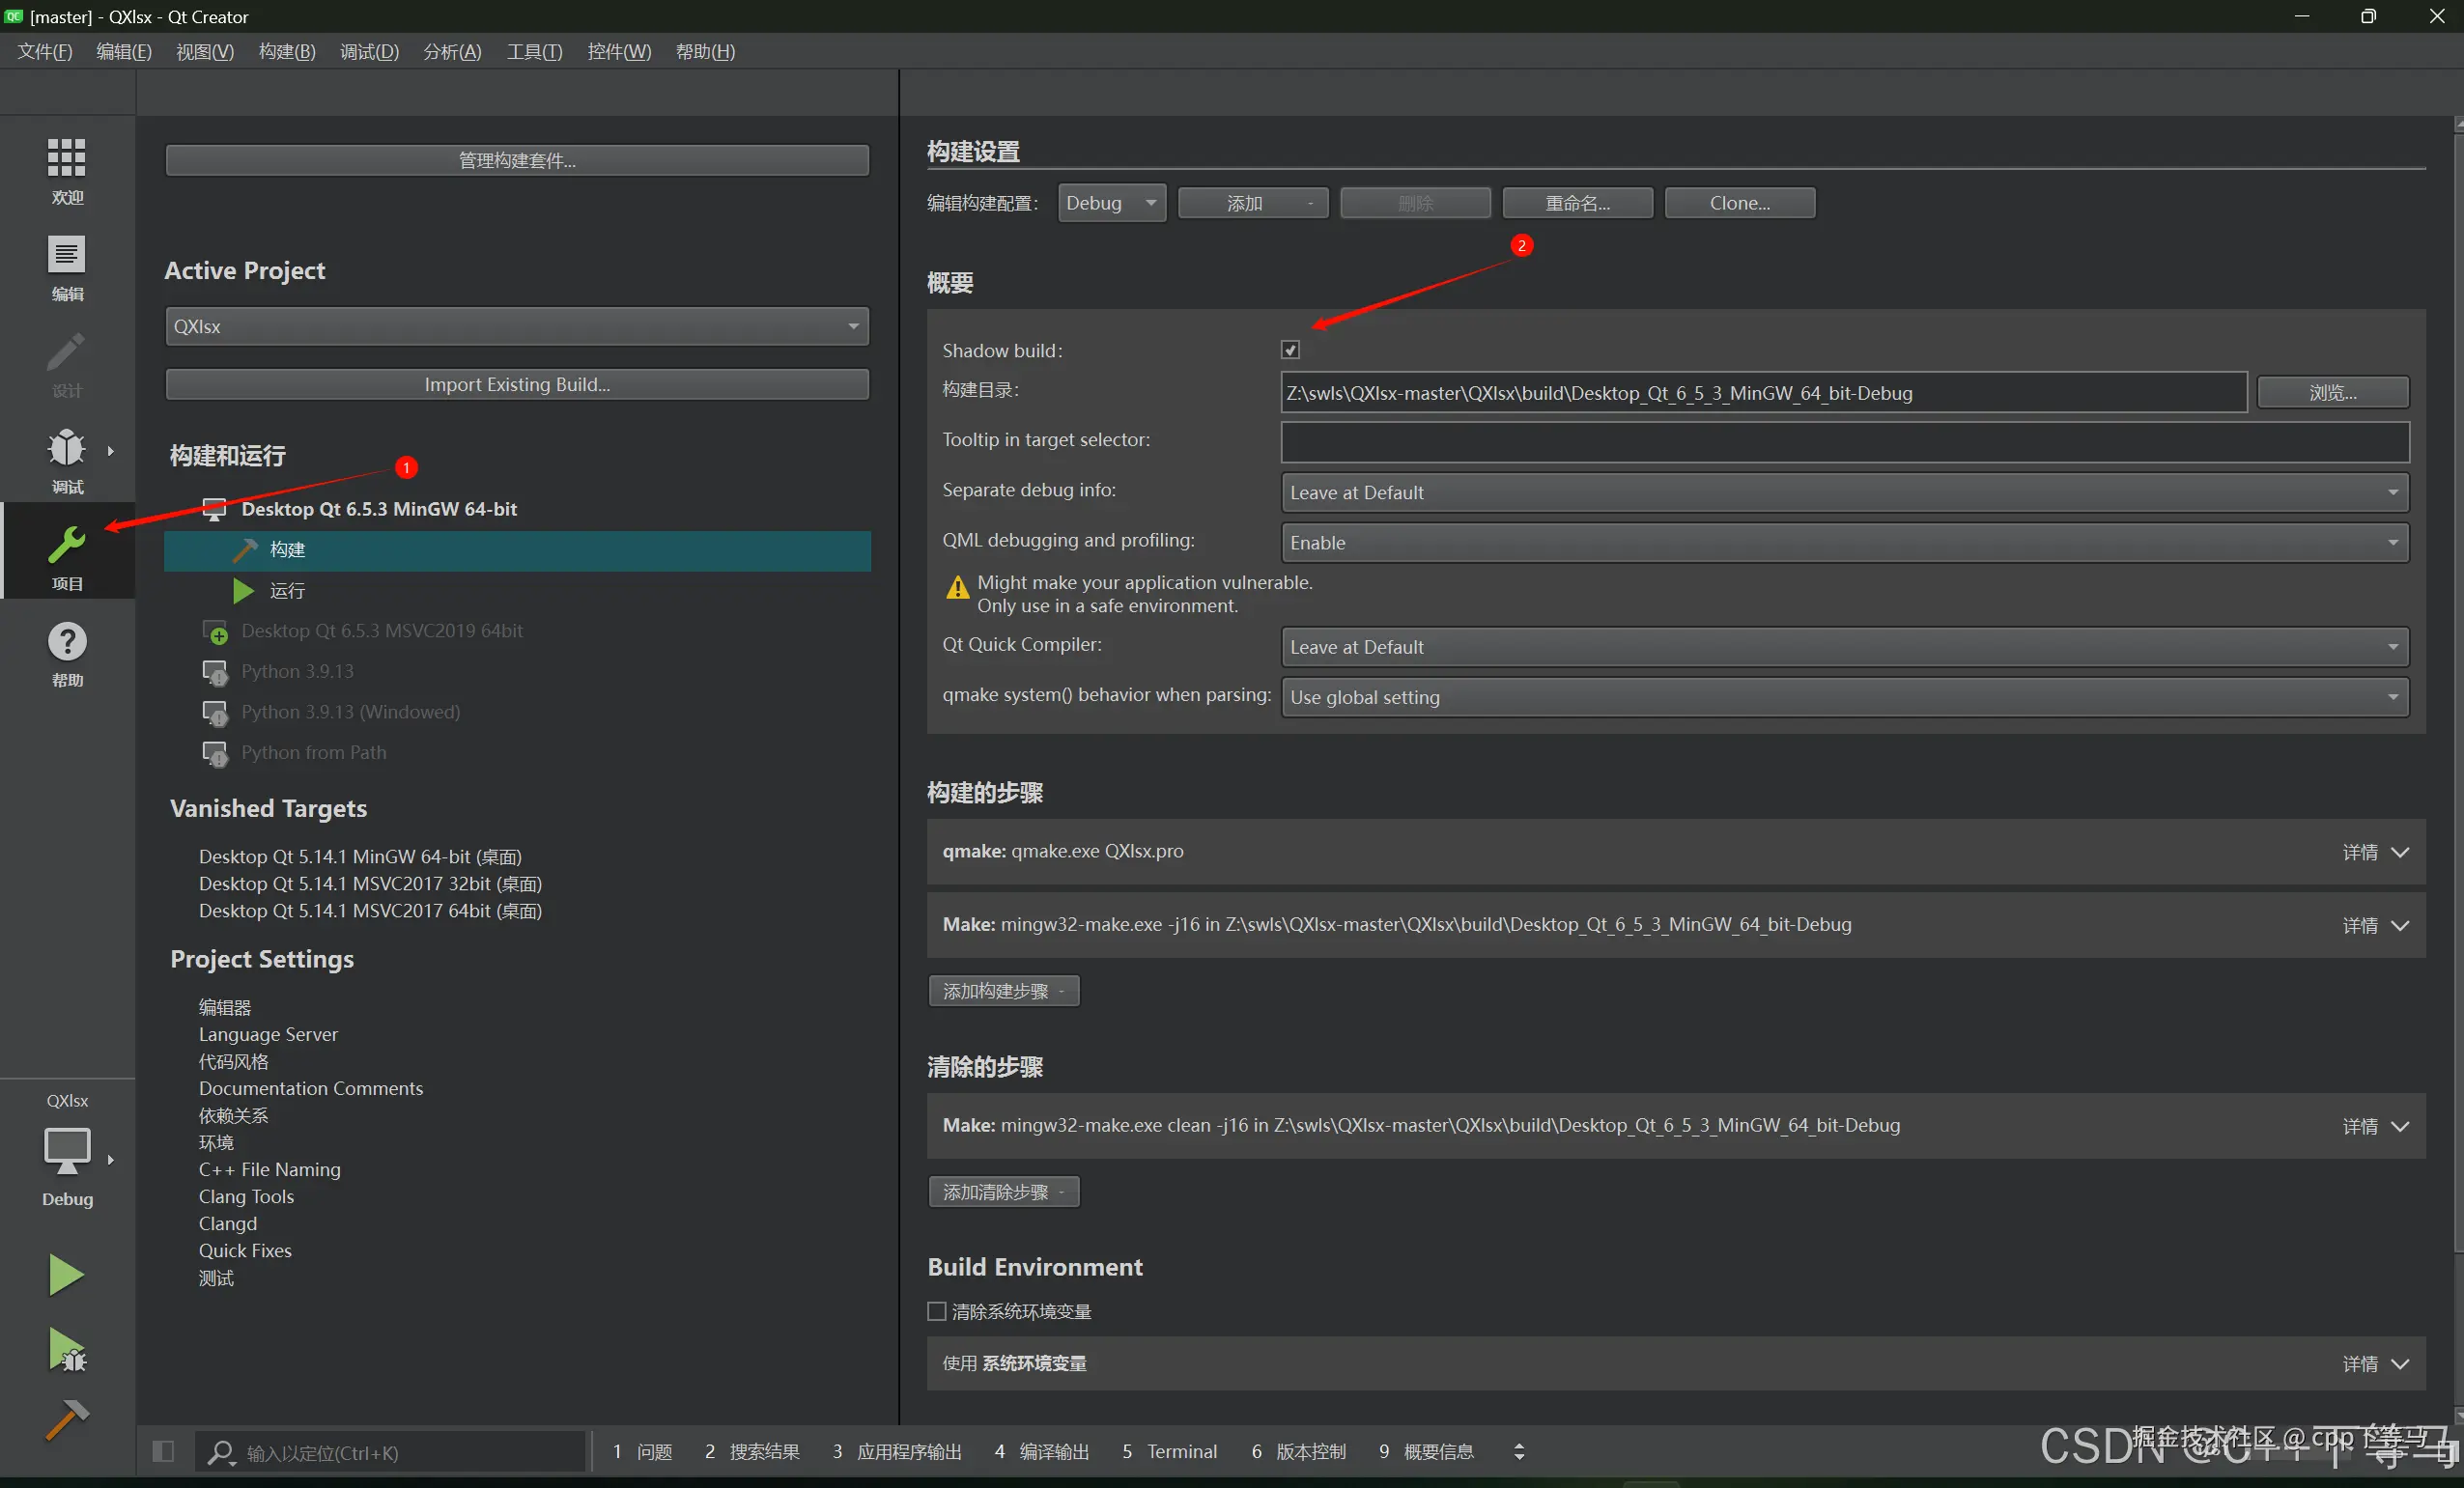The image size is (2464, 1488).
Task: Open the Debug build configuration dropdown
Action: click(1111, 203)
